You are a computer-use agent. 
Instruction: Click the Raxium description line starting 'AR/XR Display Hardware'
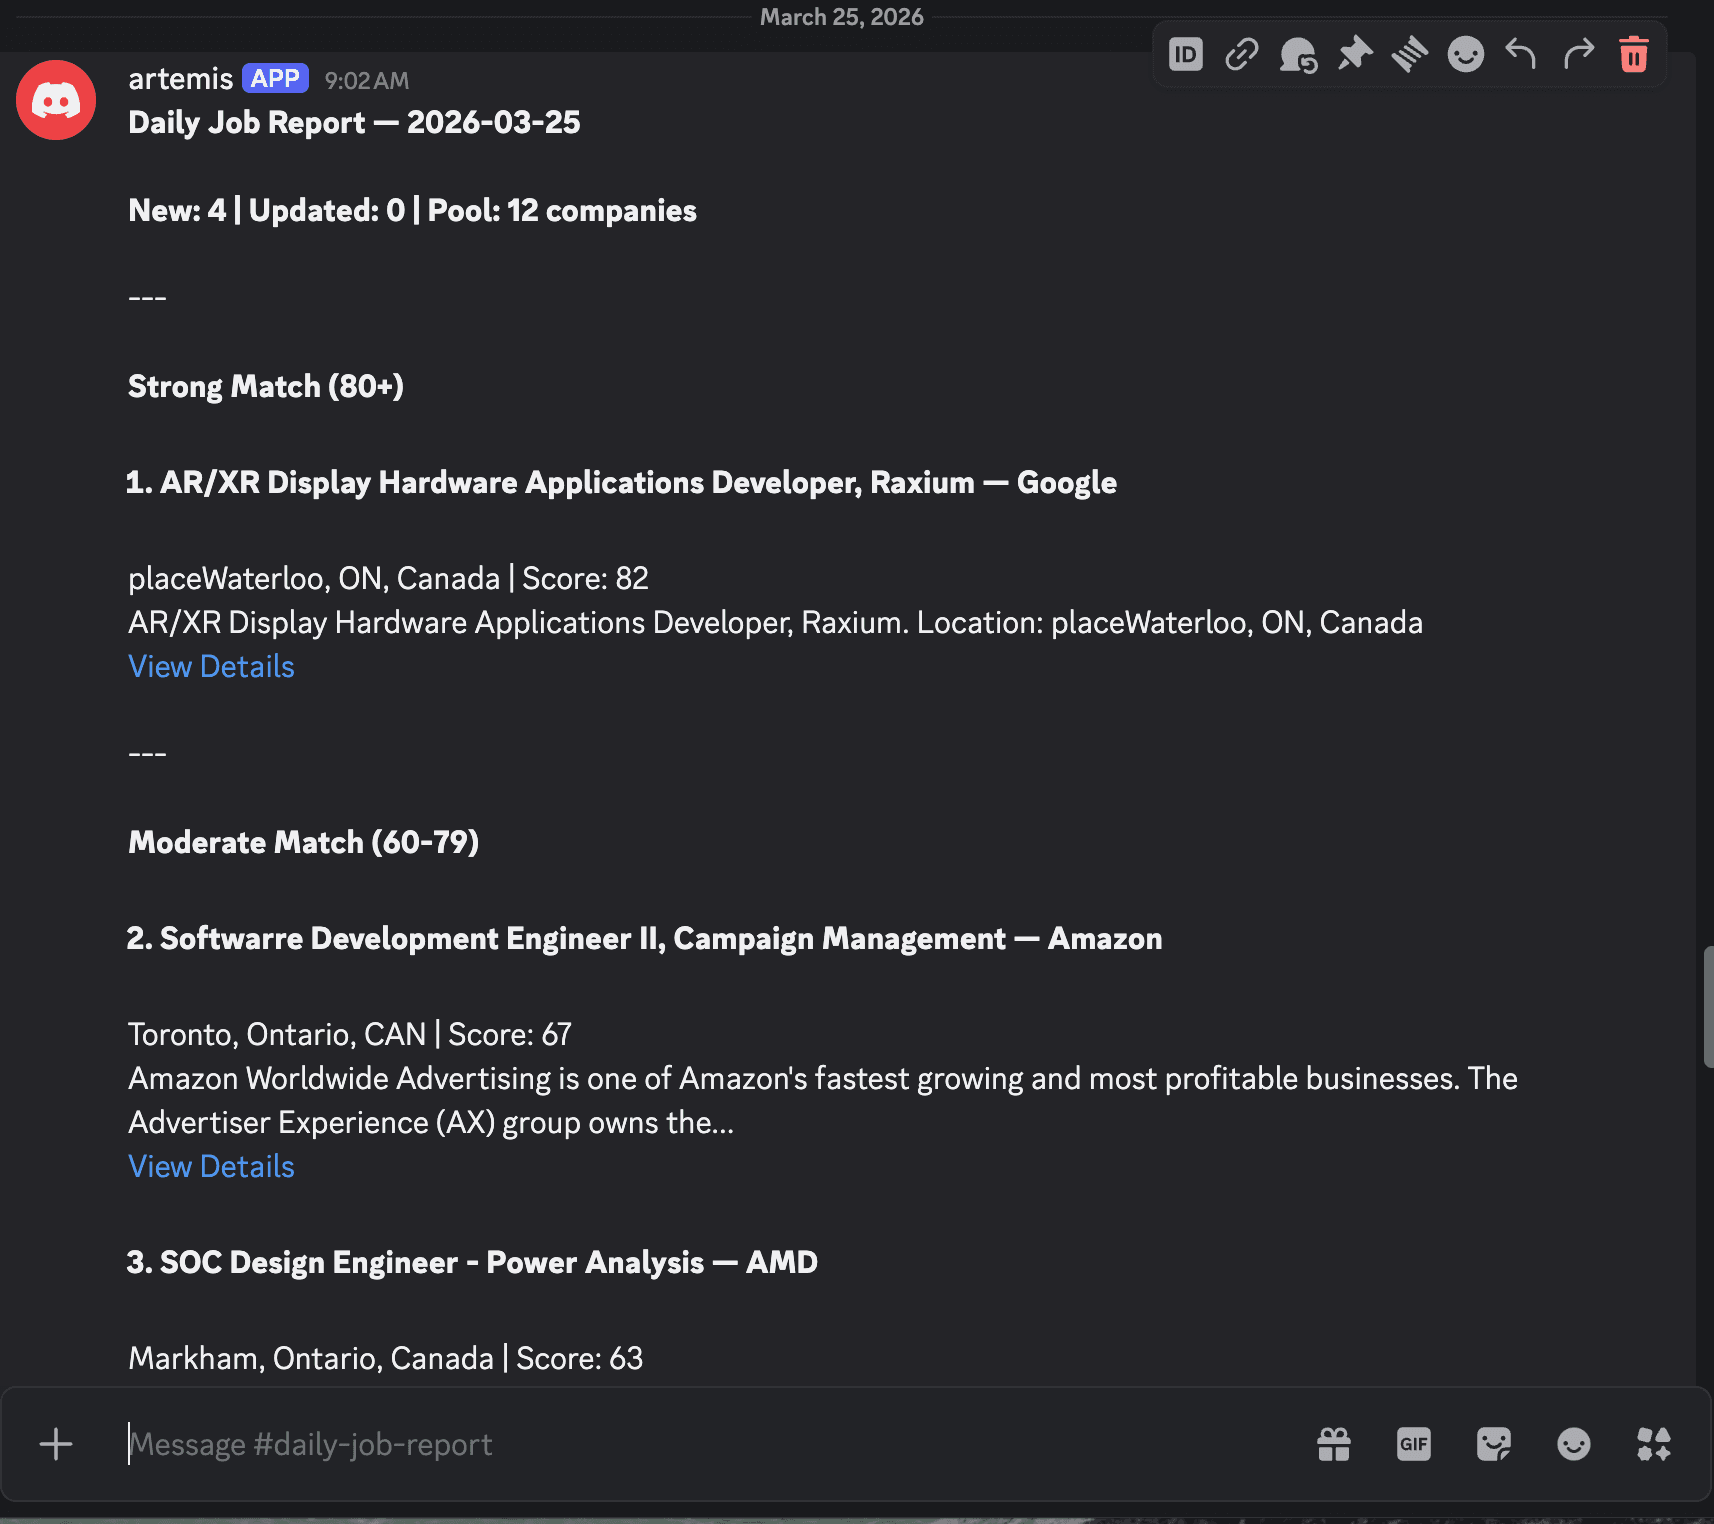click(x=775, y=622)
